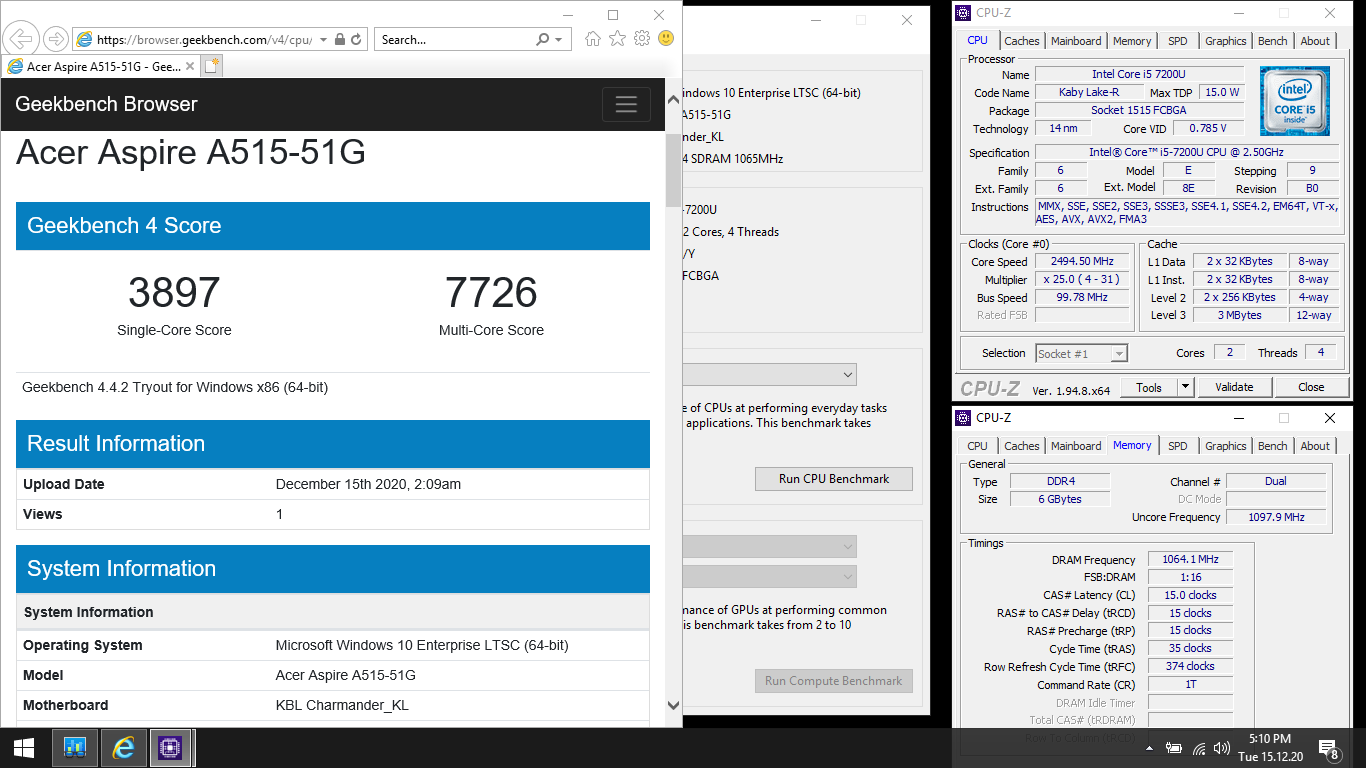Open Geekbench Browser hamburger menu
This screenshot has width=1366, height=768.
pos(626,104)
